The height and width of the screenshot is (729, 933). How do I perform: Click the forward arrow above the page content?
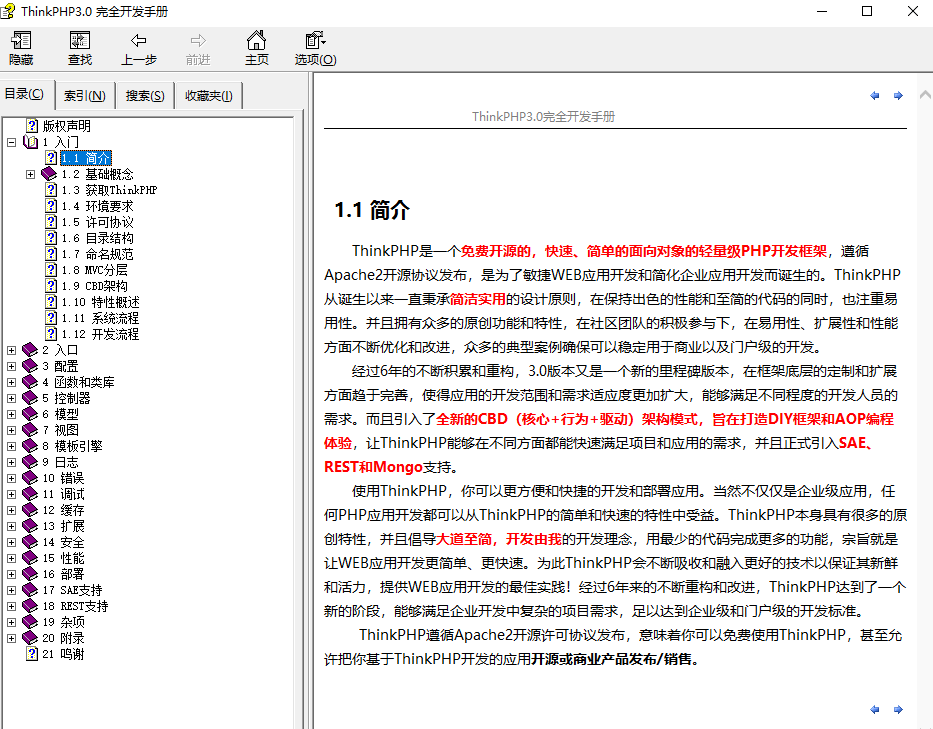coord(897,95)
